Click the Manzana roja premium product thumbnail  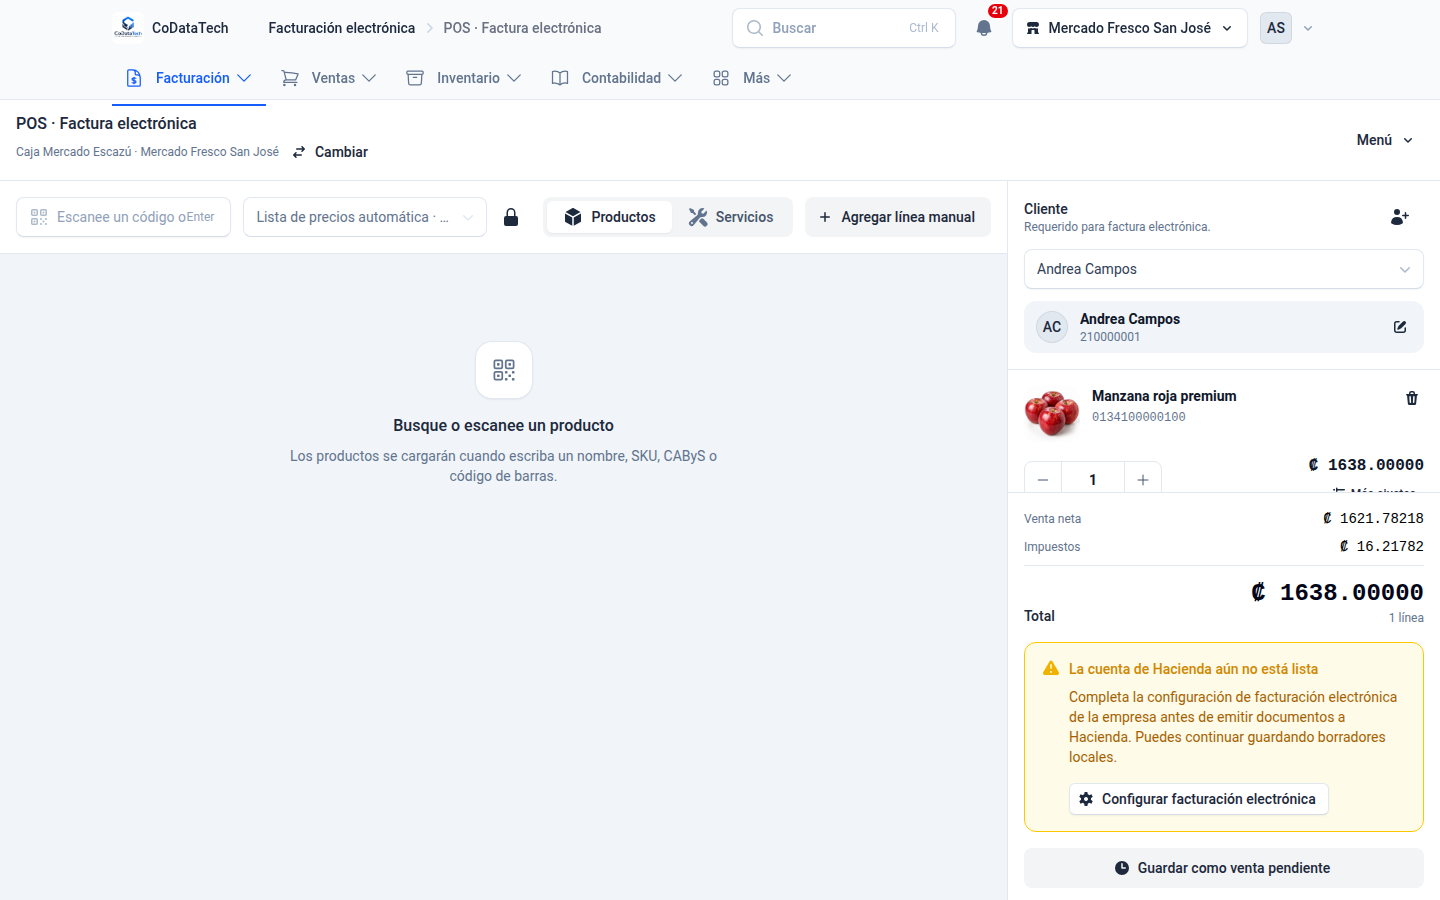click(x=1052, y=413)
